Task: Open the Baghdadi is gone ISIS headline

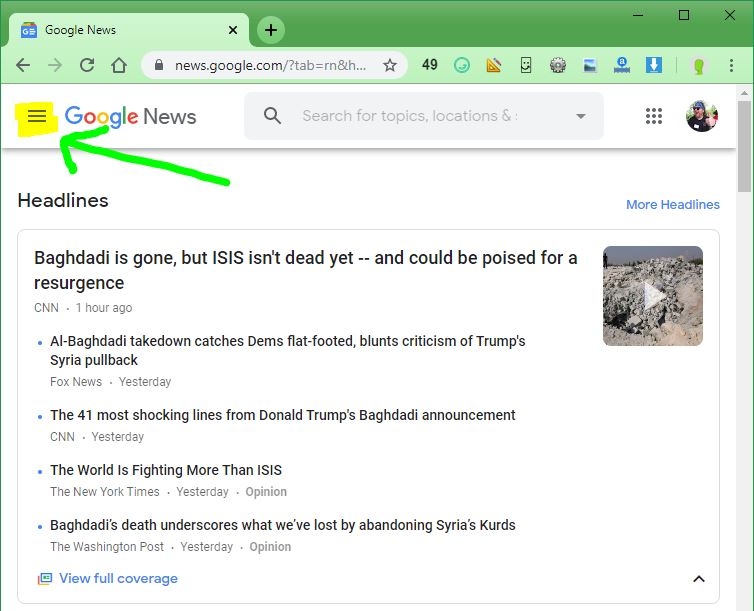Action: pyautogui.click(x=305, y=270)
